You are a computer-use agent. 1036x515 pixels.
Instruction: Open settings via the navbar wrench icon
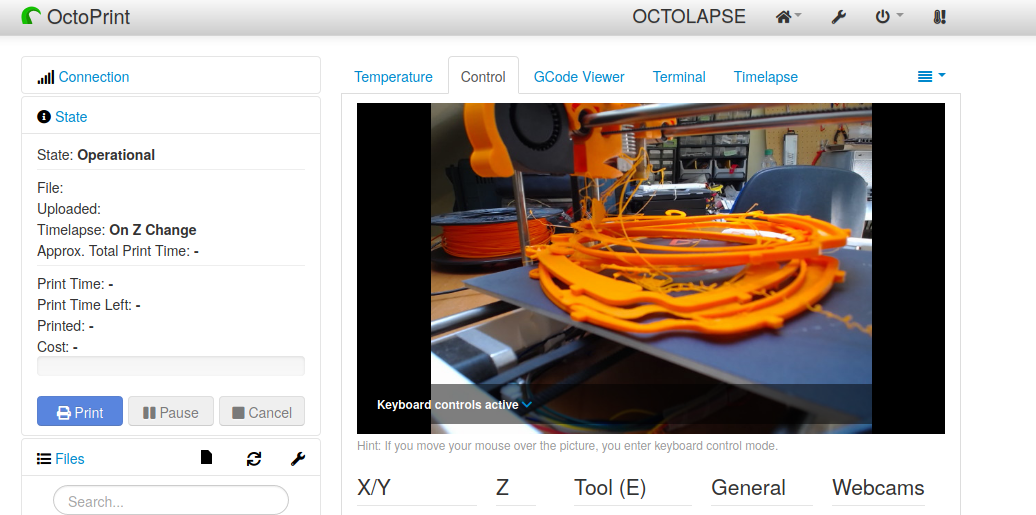coord(838,17)
